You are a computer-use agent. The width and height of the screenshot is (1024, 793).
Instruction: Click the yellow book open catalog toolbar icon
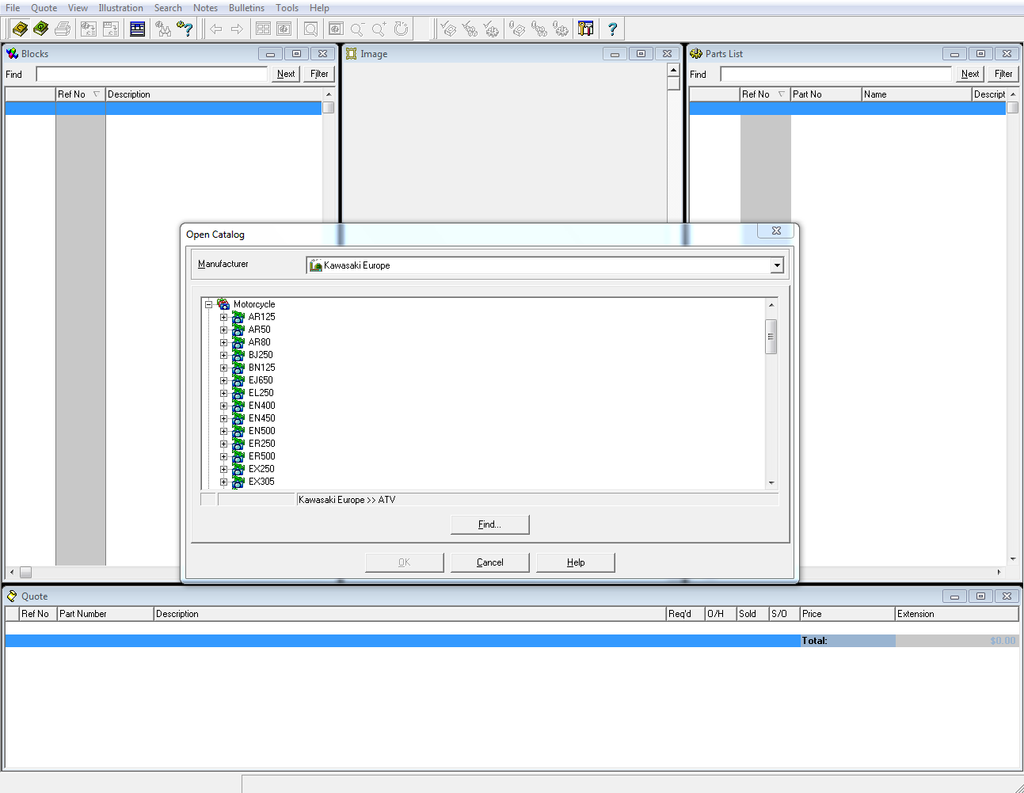point(20,29)
